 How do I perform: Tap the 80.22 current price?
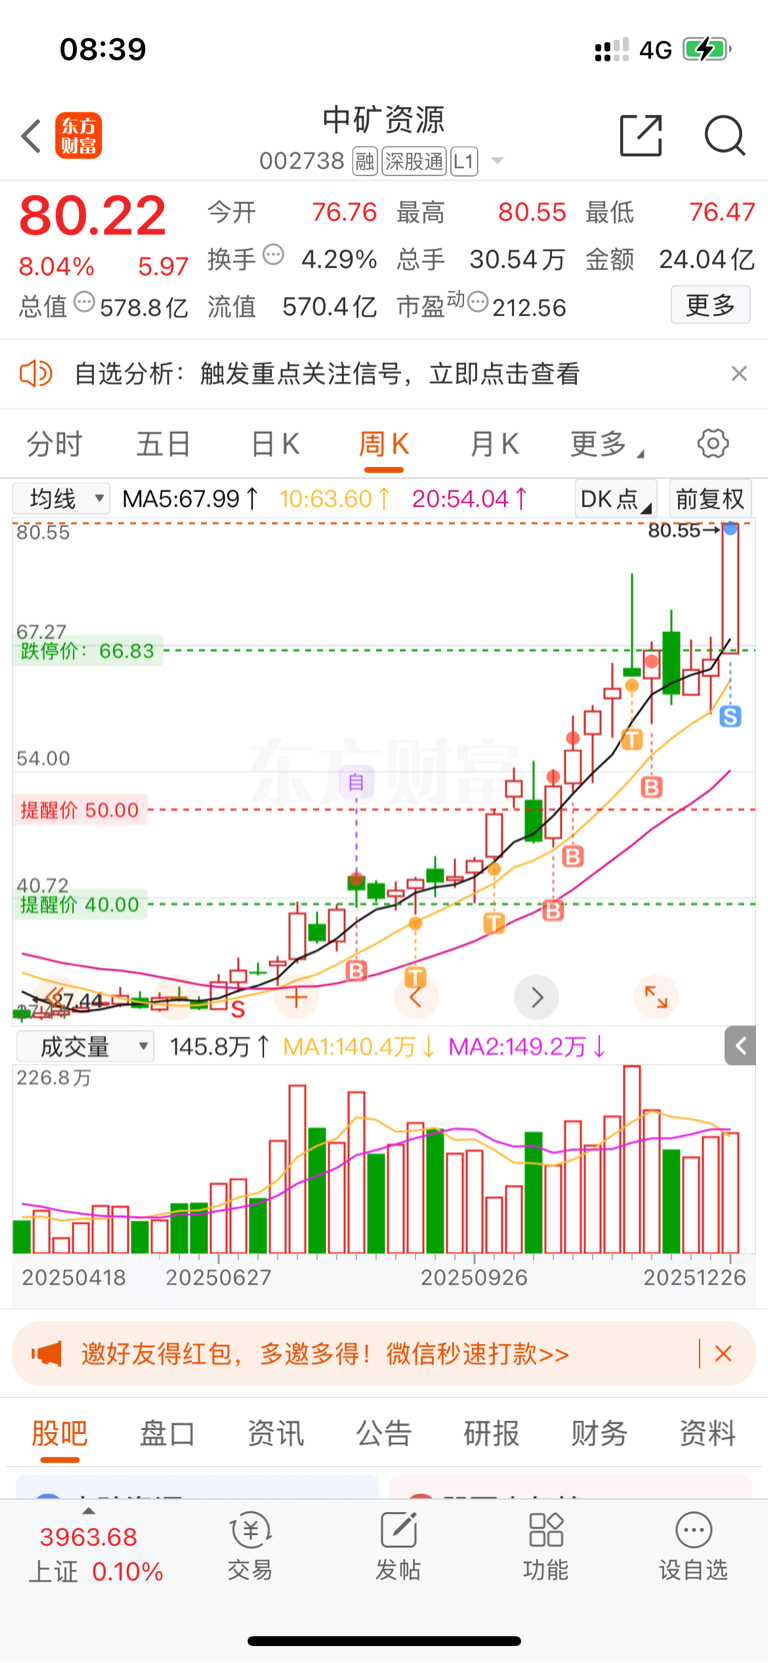[92, 216]
